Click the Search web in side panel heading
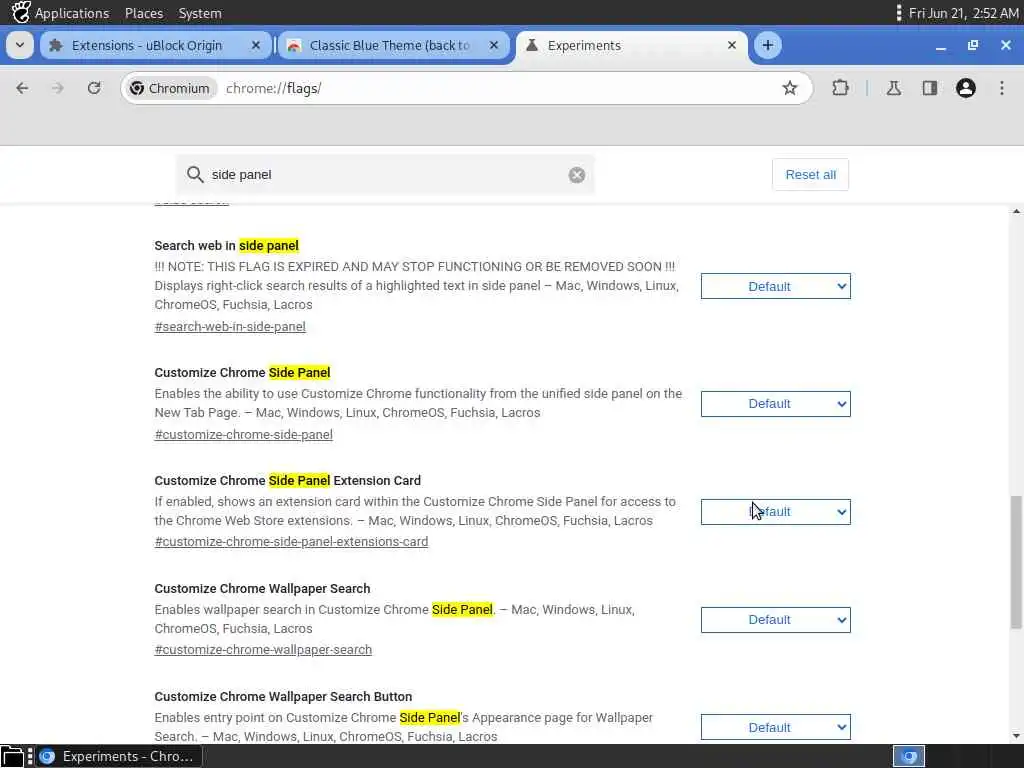1024x768 pixels. [227, 246]
